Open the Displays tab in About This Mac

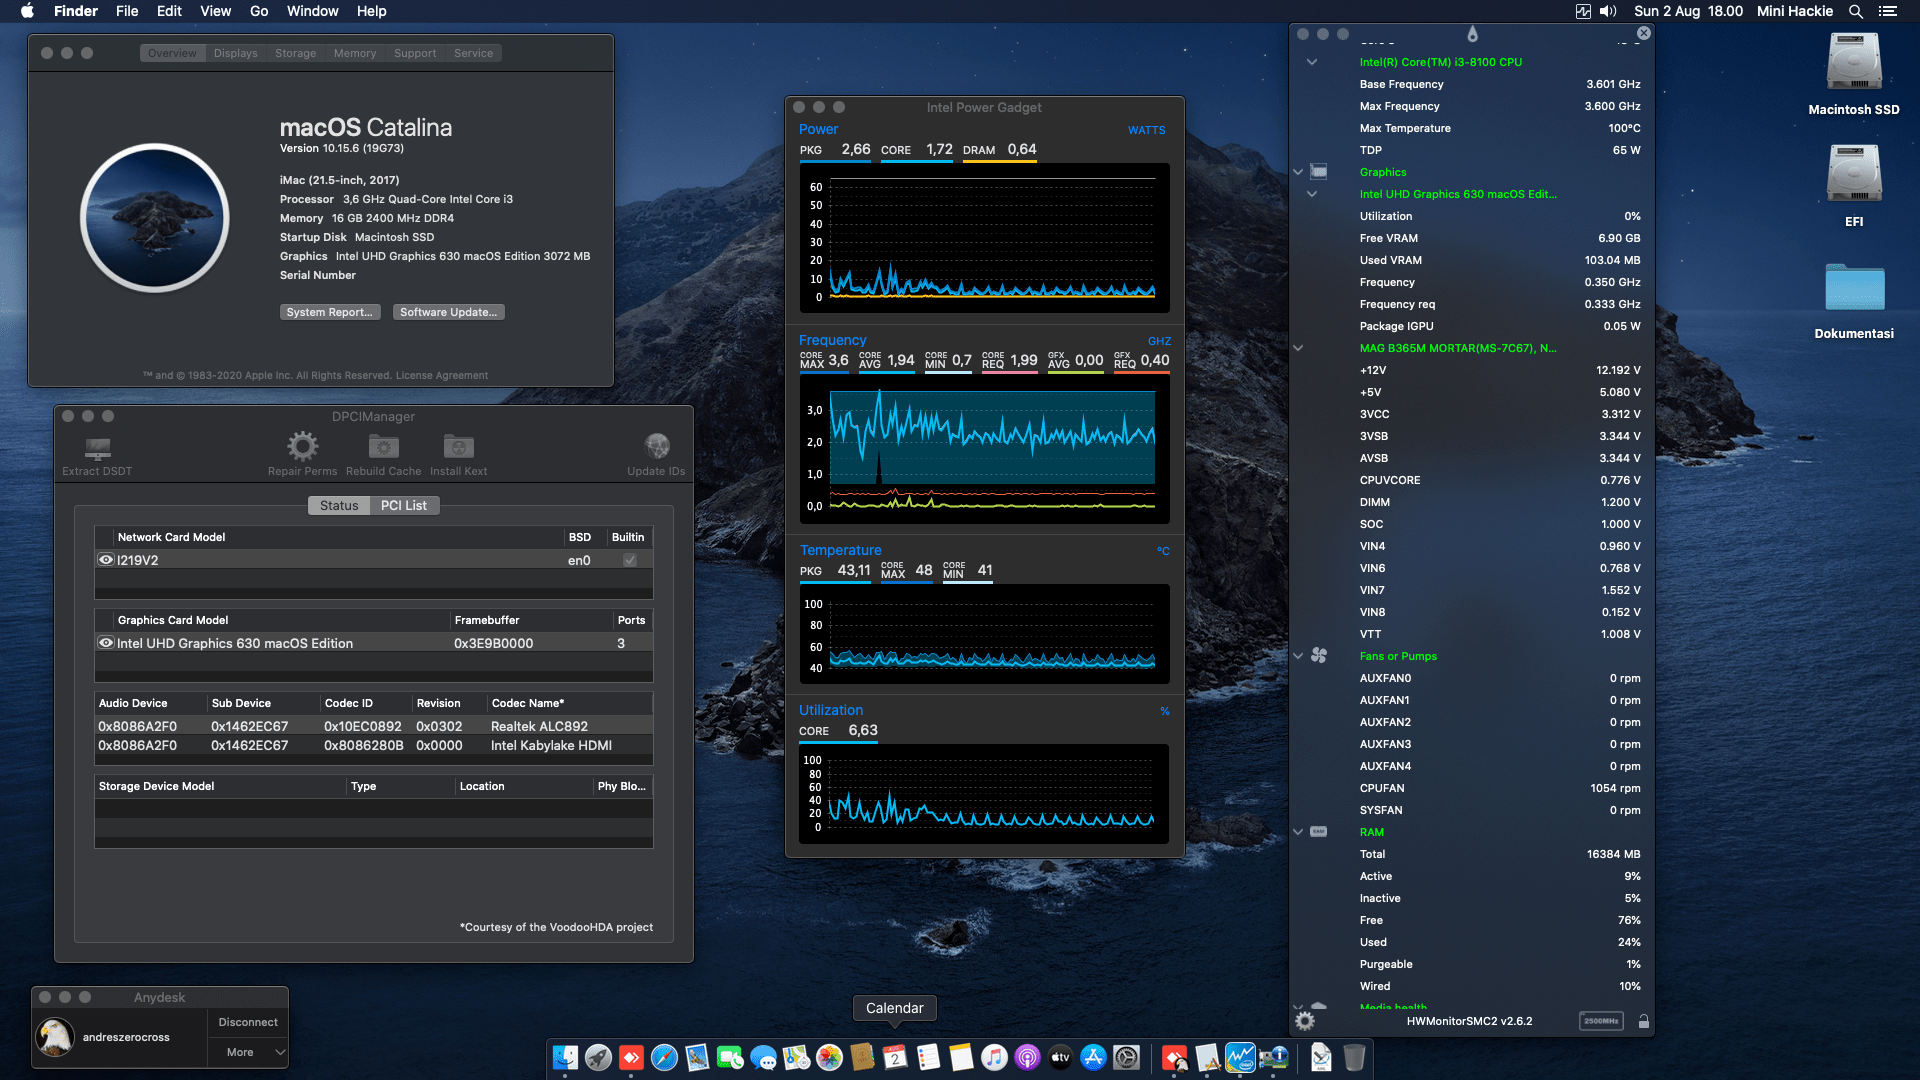click(x=234, y=52)
